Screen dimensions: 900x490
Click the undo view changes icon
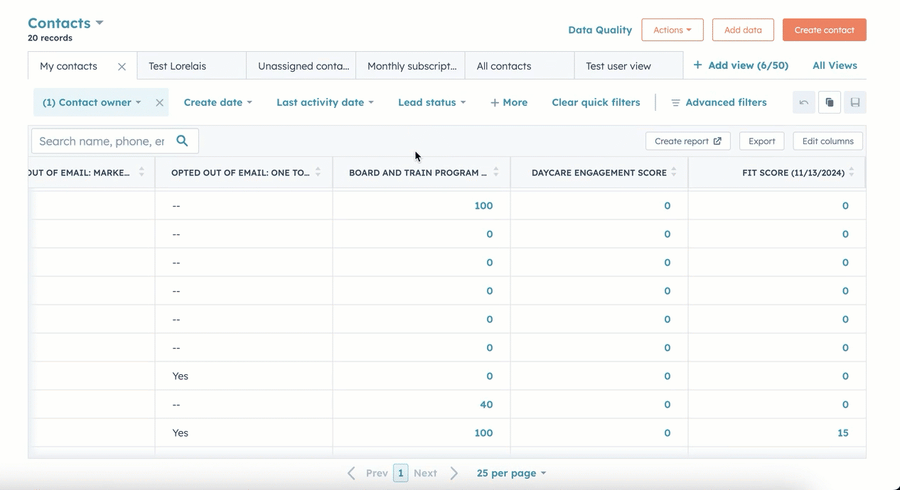tap(804, 102)
